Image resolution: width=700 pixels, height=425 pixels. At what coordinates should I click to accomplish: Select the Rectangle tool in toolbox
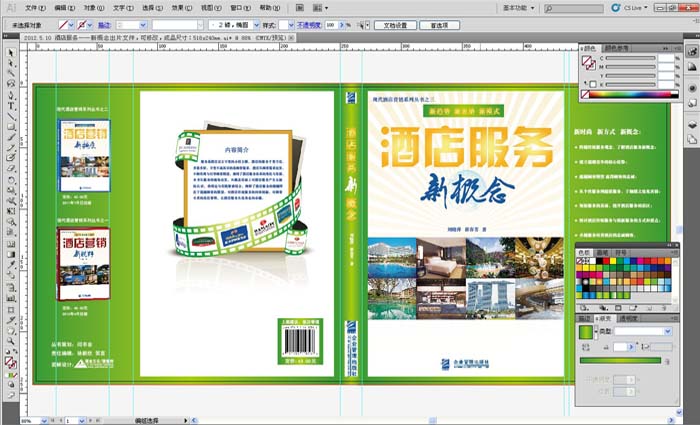[x=11, y=127]
